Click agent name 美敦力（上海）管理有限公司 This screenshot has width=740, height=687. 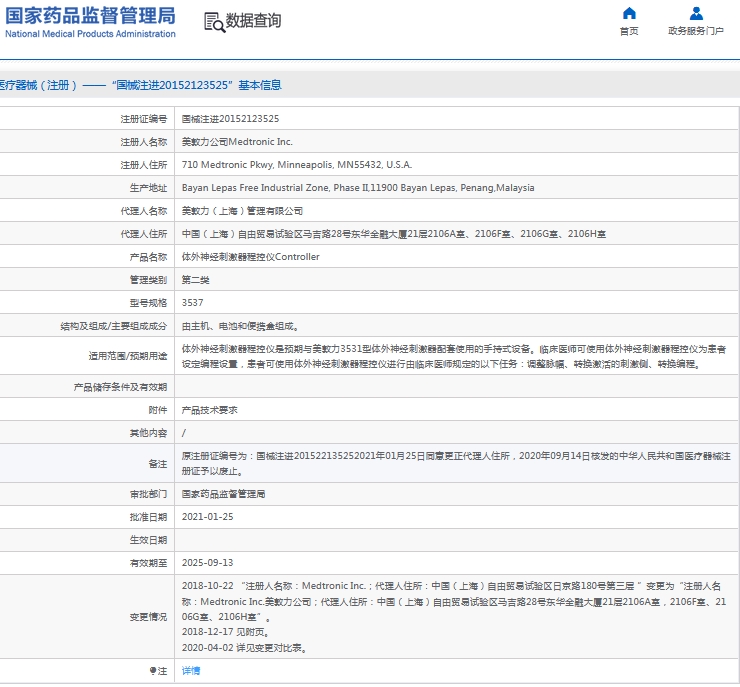pyautogui.click(x=242, y=211)
